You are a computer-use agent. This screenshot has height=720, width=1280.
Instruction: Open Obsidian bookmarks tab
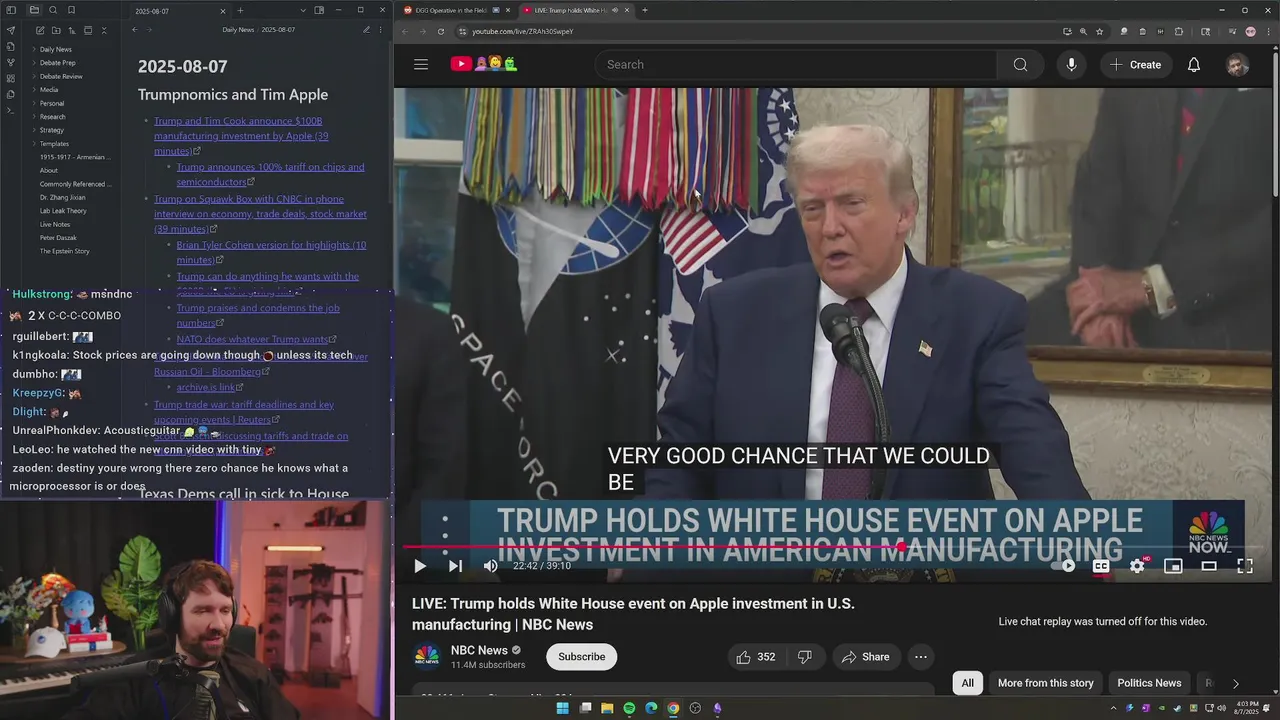(71, 10)
